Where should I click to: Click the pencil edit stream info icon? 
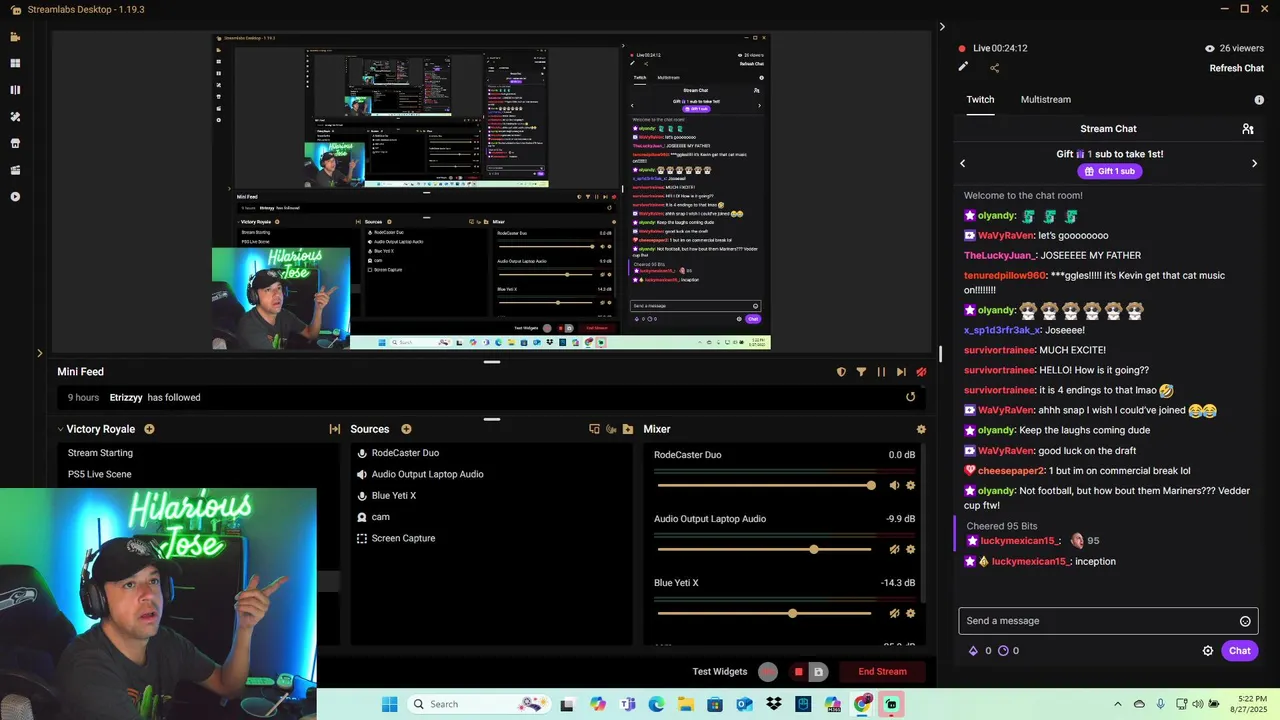pos(963,67)
